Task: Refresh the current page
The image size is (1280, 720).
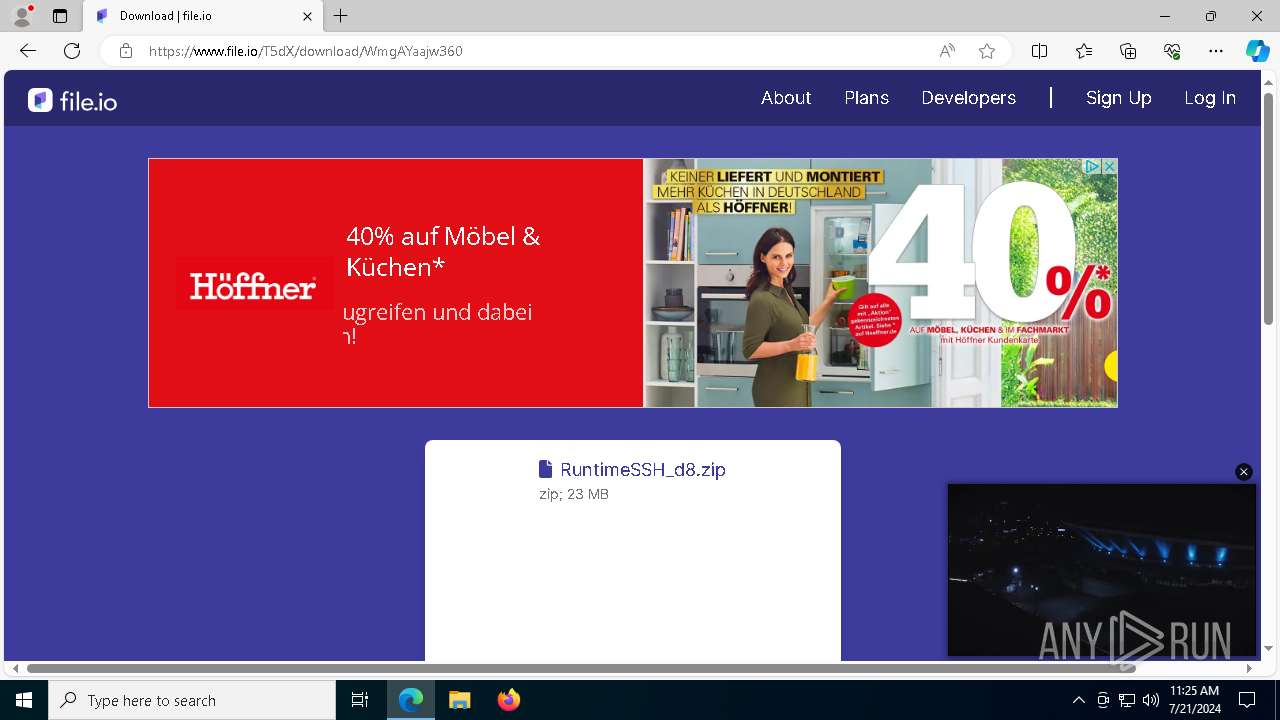Action: pyautogui.click(x=72, y=51)
